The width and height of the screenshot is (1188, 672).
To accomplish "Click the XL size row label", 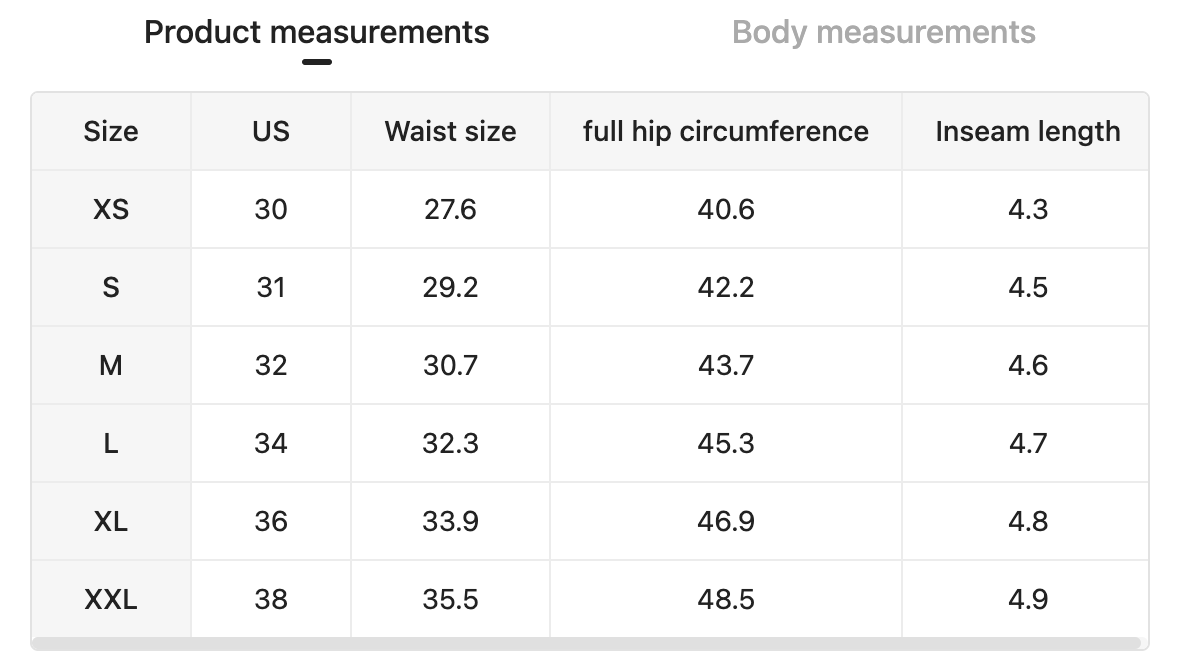I will 111,521.
